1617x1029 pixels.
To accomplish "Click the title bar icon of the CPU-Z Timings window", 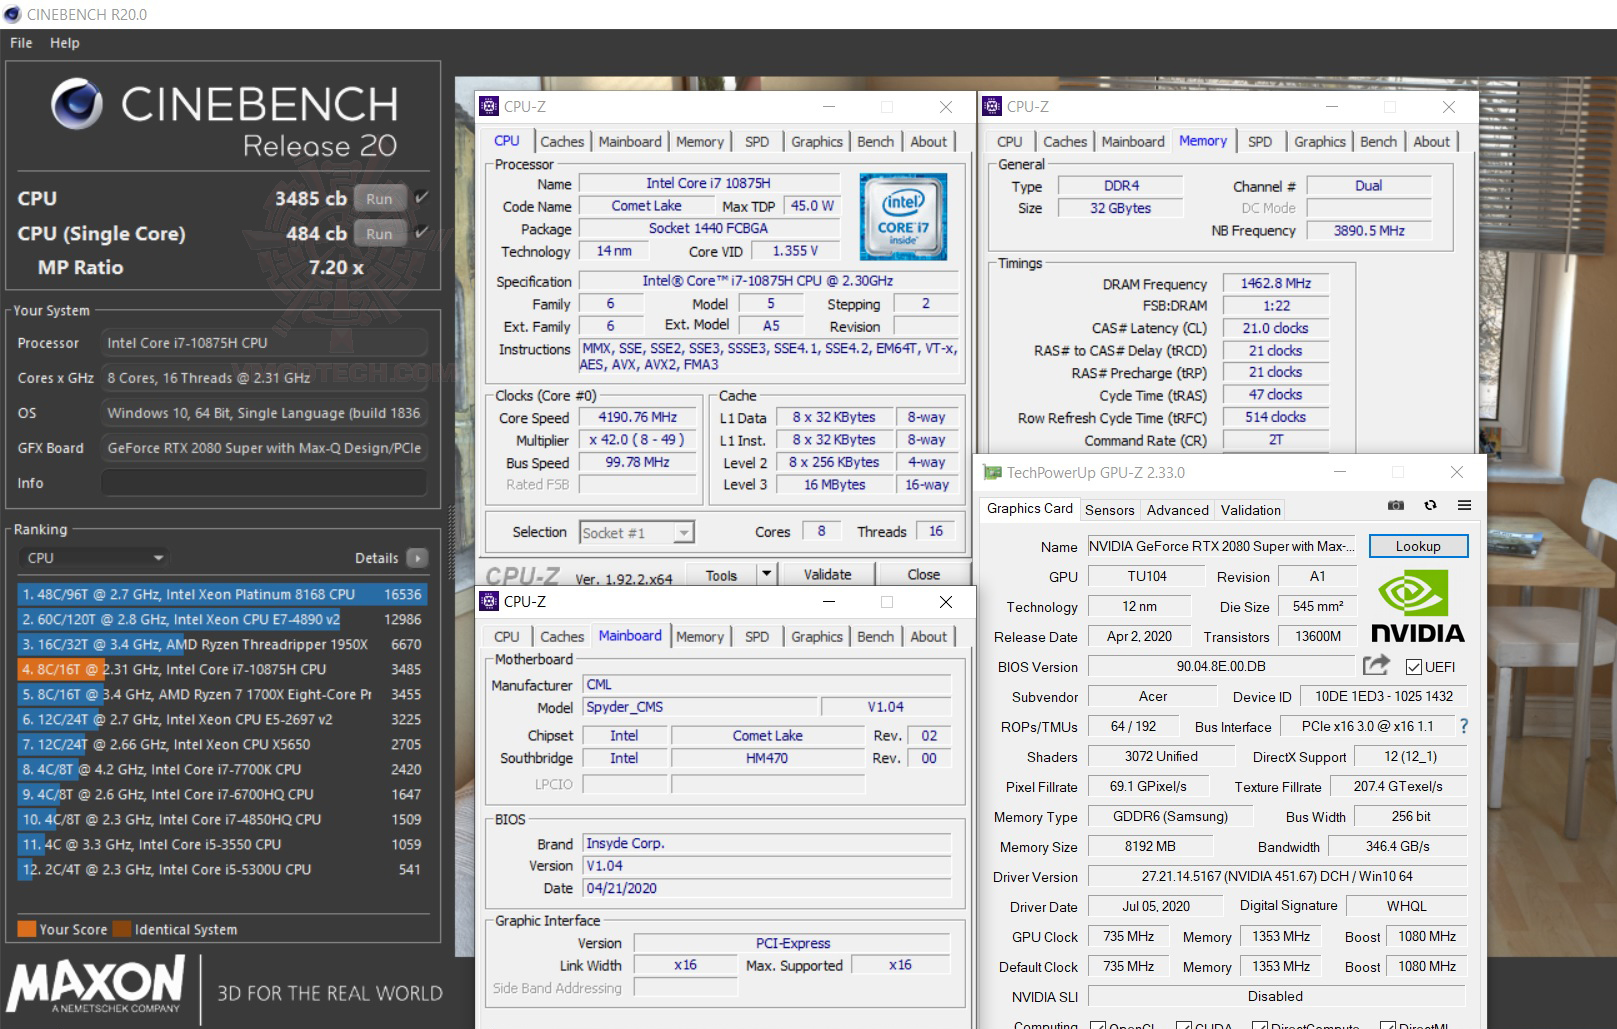I will (992, 106).
